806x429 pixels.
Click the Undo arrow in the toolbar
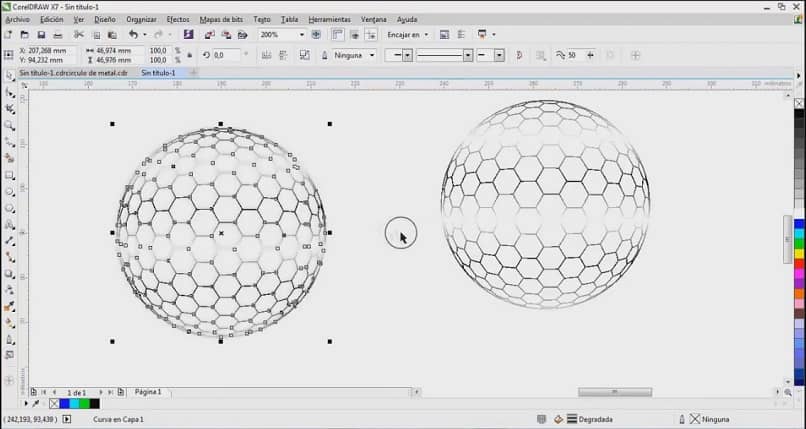[133, 34]
